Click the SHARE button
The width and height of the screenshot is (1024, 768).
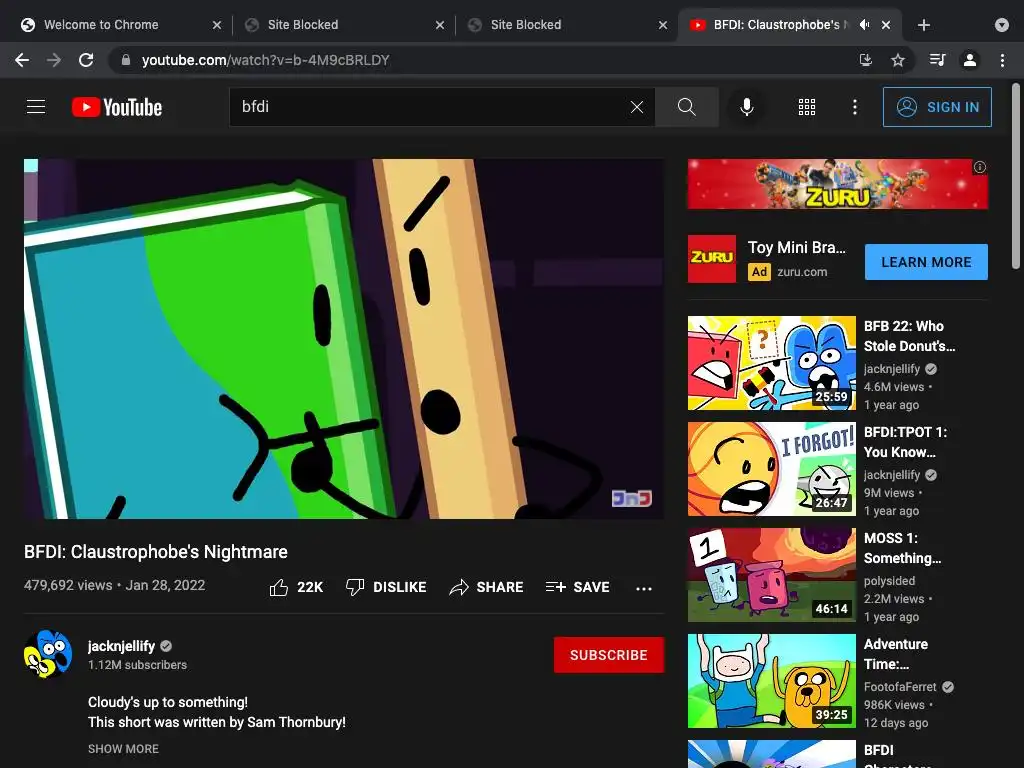(x=487, y=587)
